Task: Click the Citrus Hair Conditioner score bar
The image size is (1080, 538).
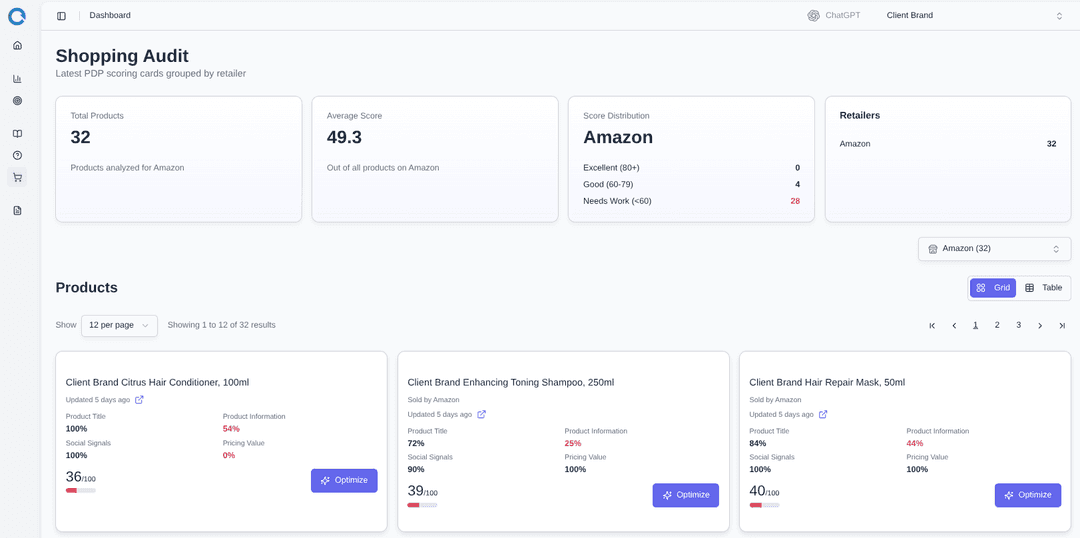Action: [x=81, y=490]
